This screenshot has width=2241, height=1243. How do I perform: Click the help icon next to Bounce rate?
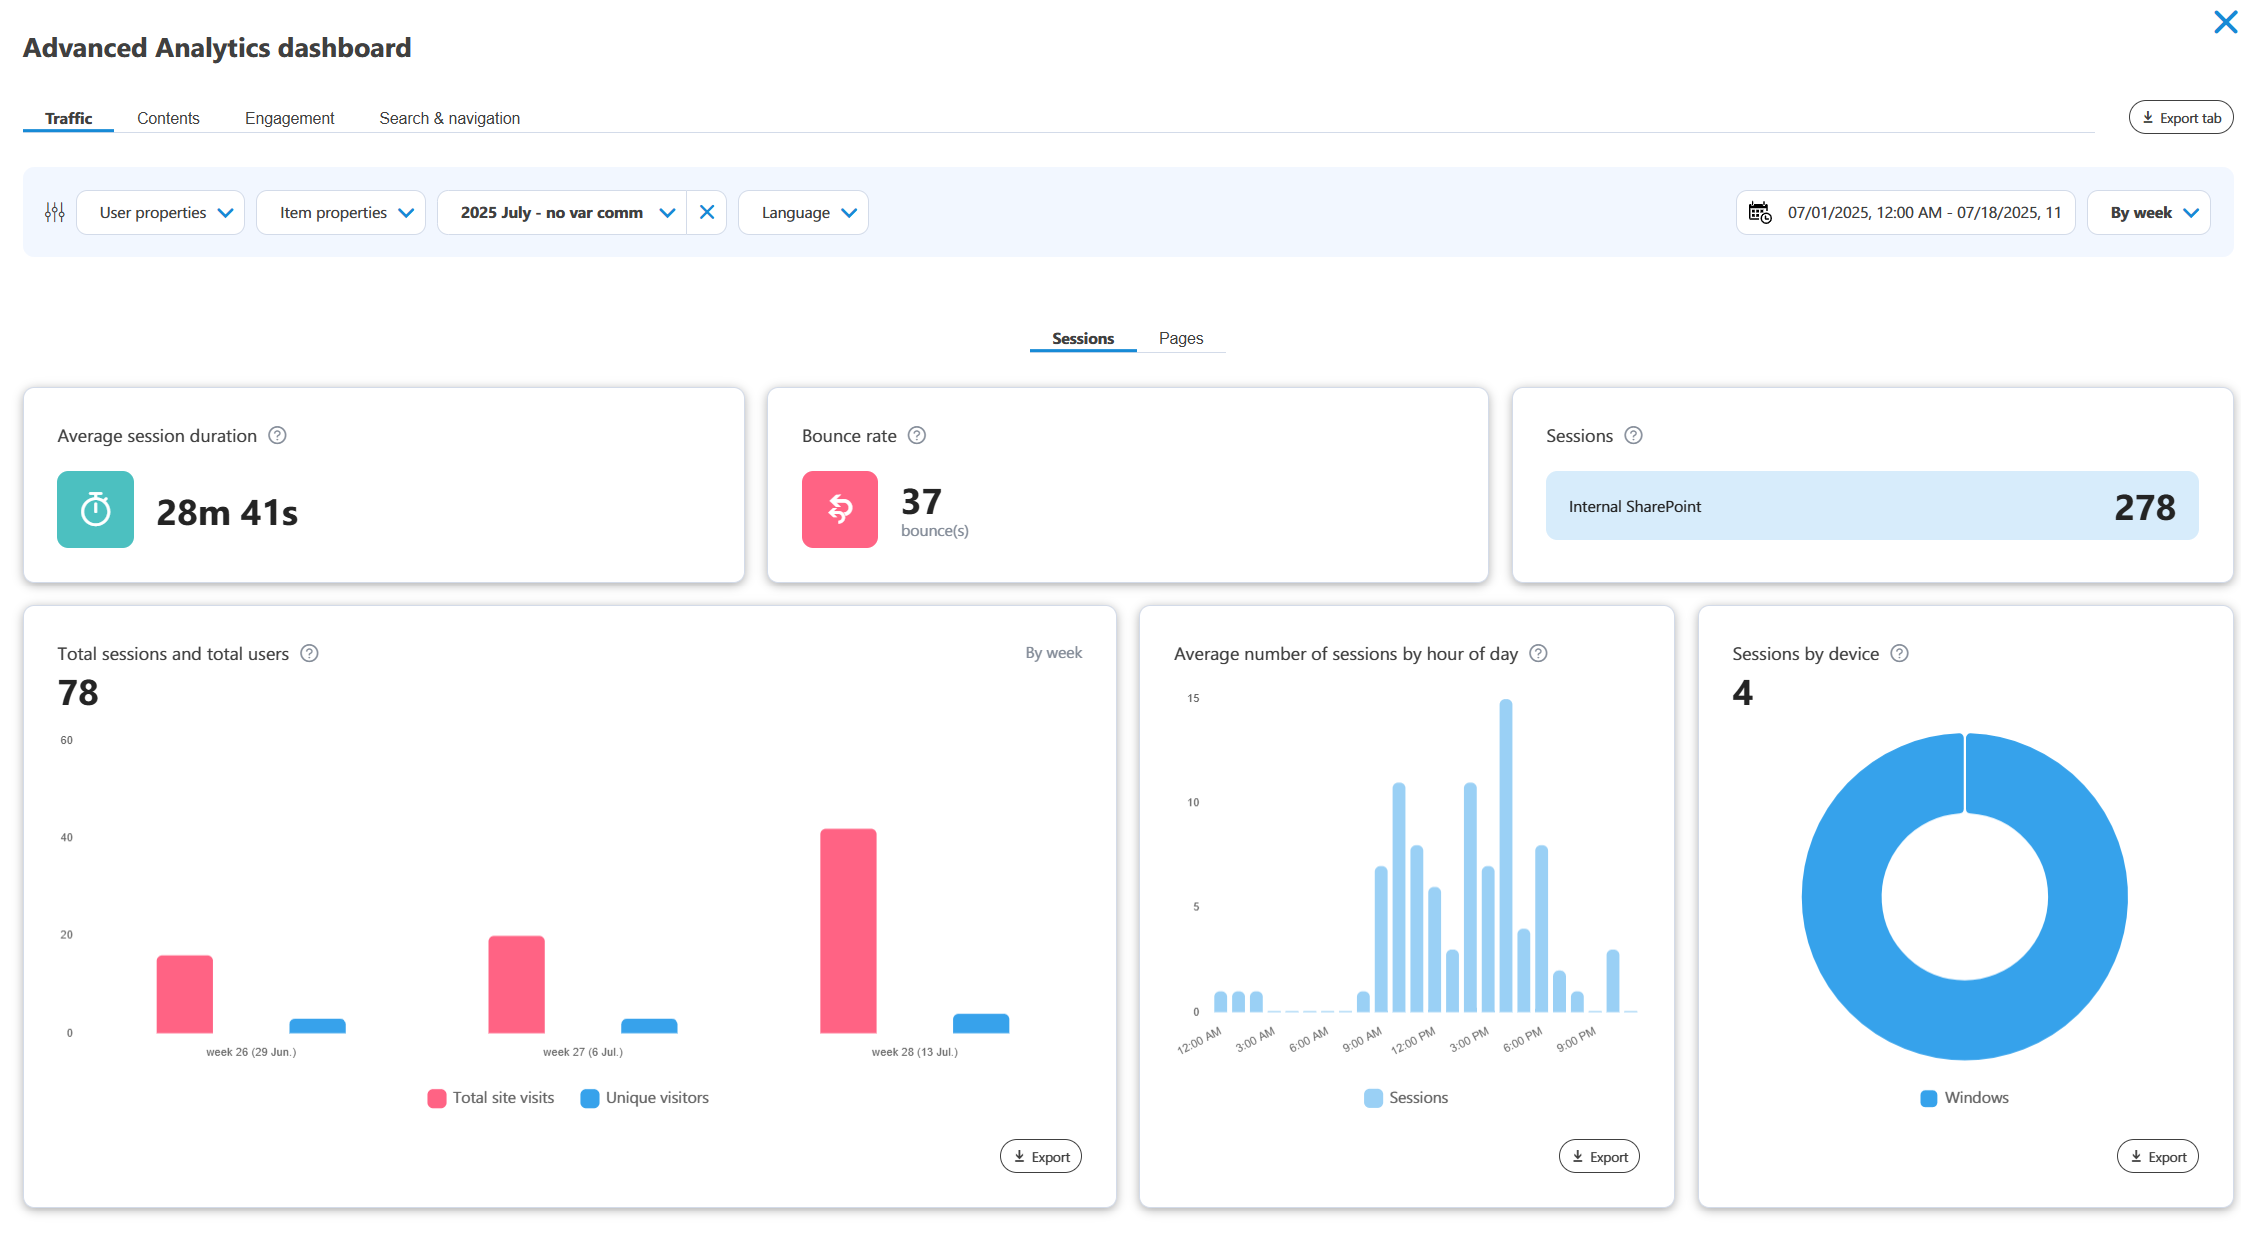(917, 435)
